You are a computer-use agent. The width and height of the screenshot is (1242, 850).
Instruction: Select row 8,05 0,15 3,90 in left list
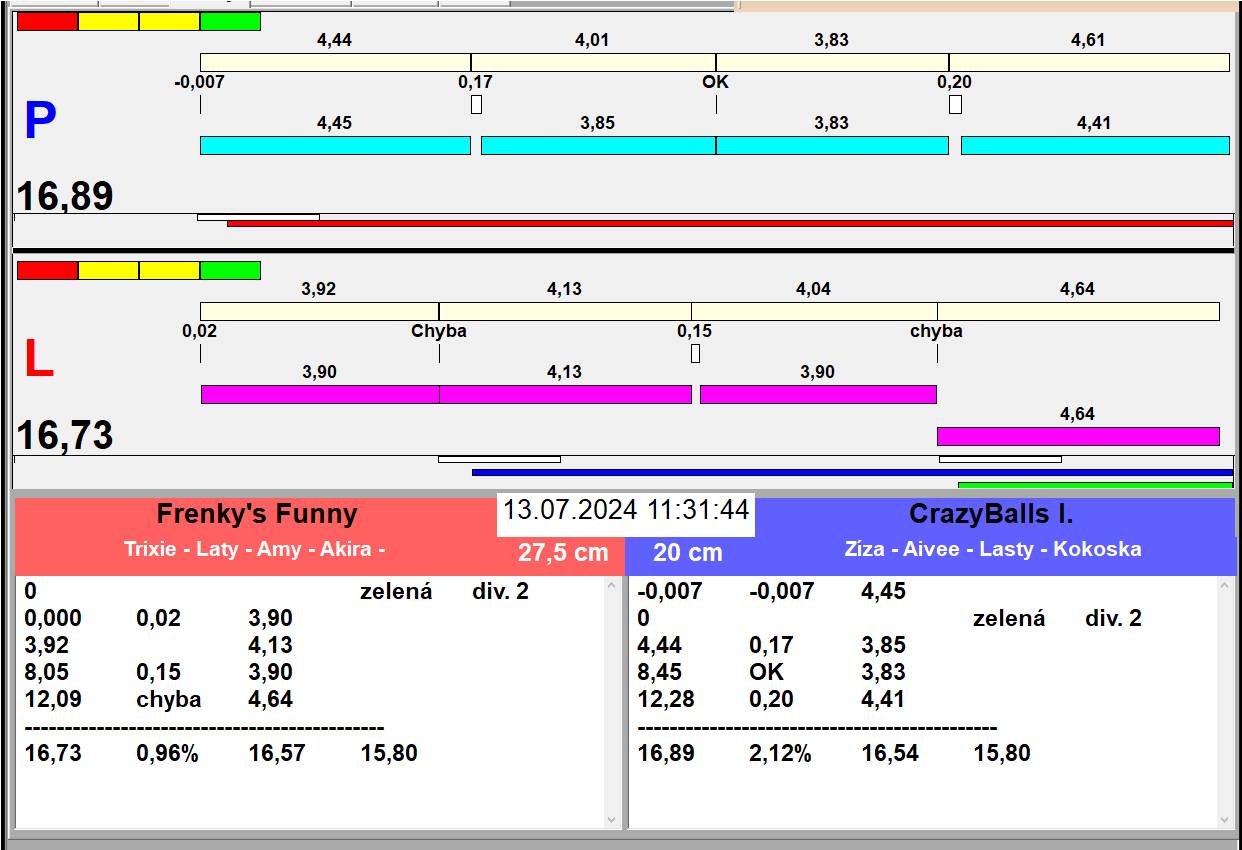[159, 672]
